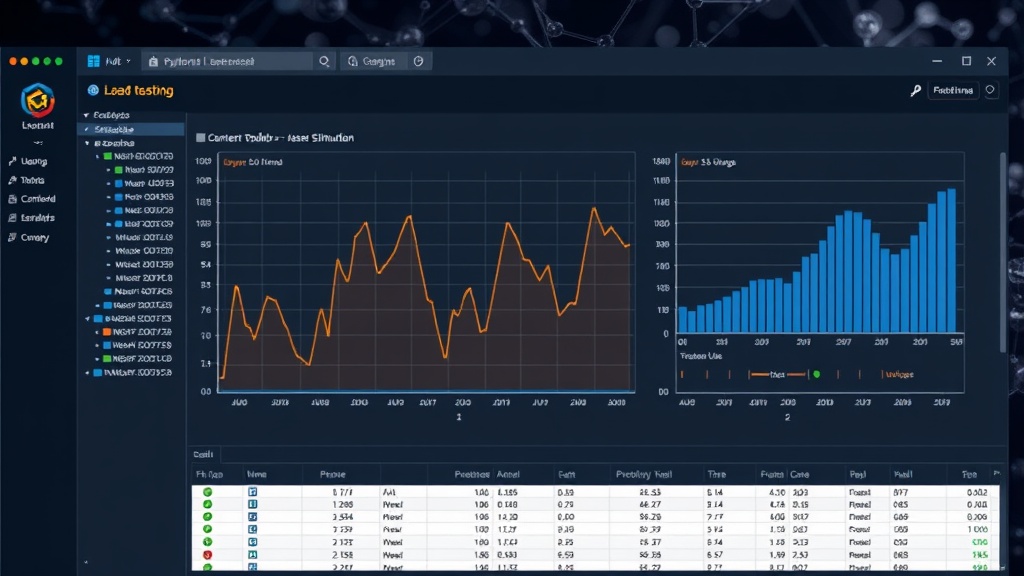This screenshot has height=576, width=1024.
Task: Click the Load testing page title
Action: [x=138, y=91]
